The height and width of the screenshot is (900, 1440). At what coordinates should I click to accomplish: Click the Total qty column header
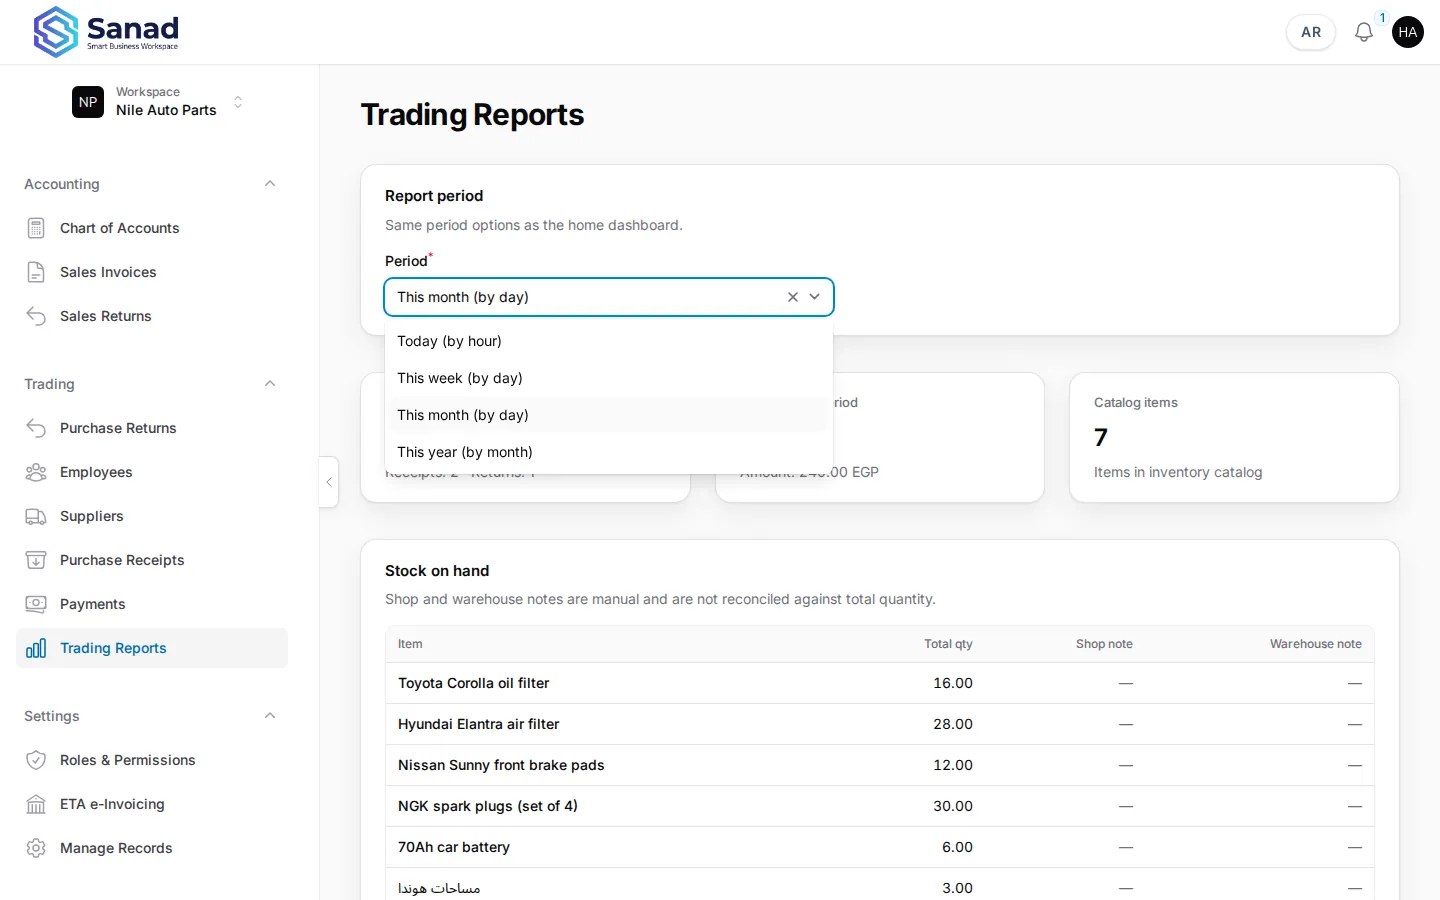coord(948,644)
